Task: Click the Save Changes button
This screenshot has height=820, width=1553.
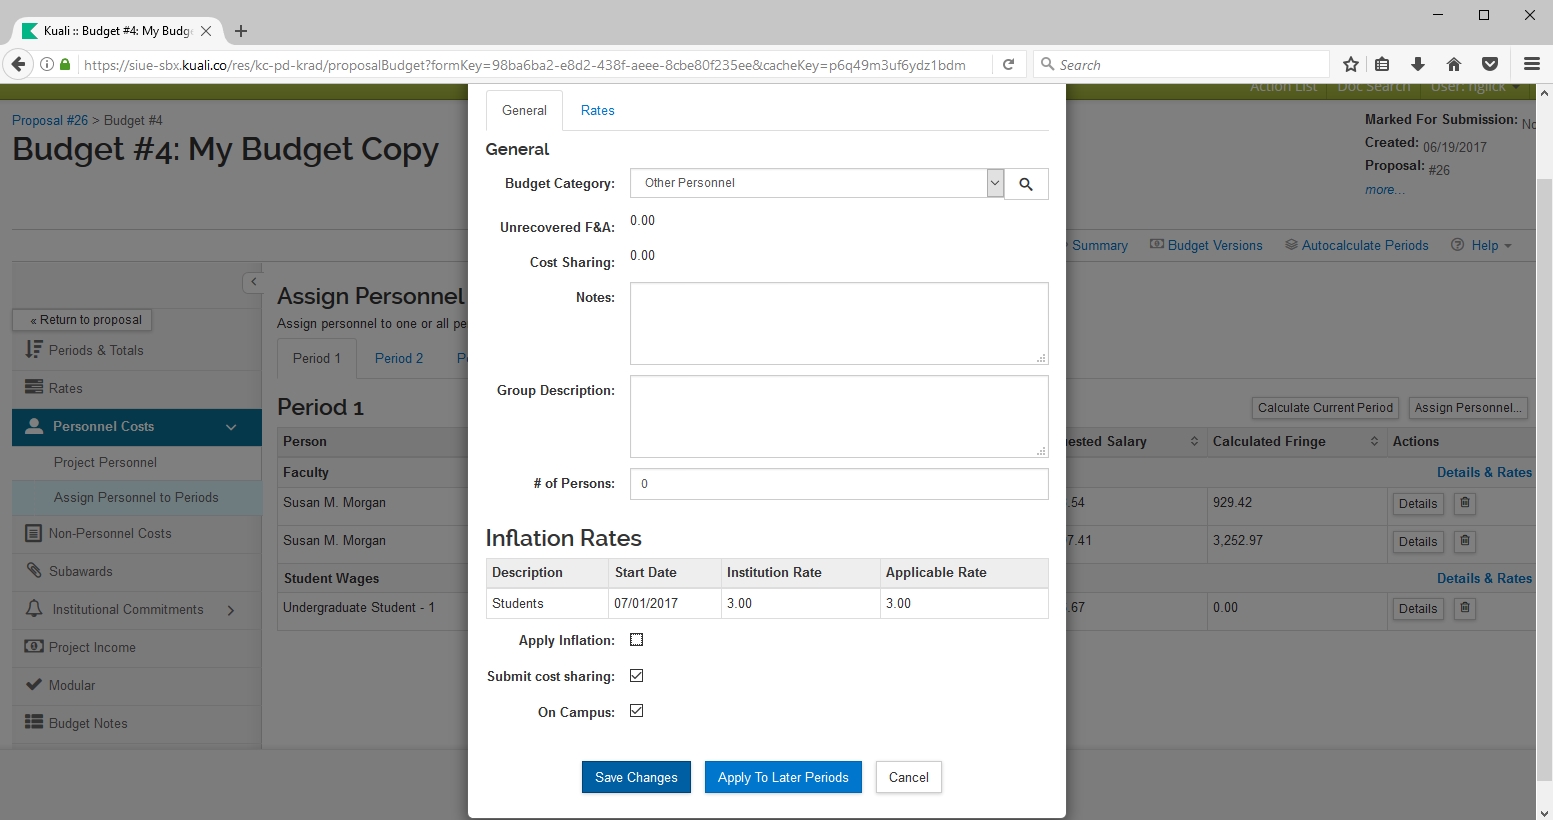Action: (636, 777)
